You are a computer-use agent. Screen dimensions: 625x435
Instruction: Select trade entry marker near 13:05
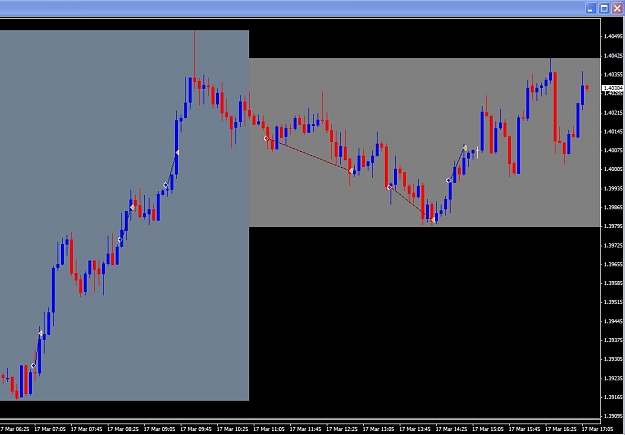coord(389,187)
